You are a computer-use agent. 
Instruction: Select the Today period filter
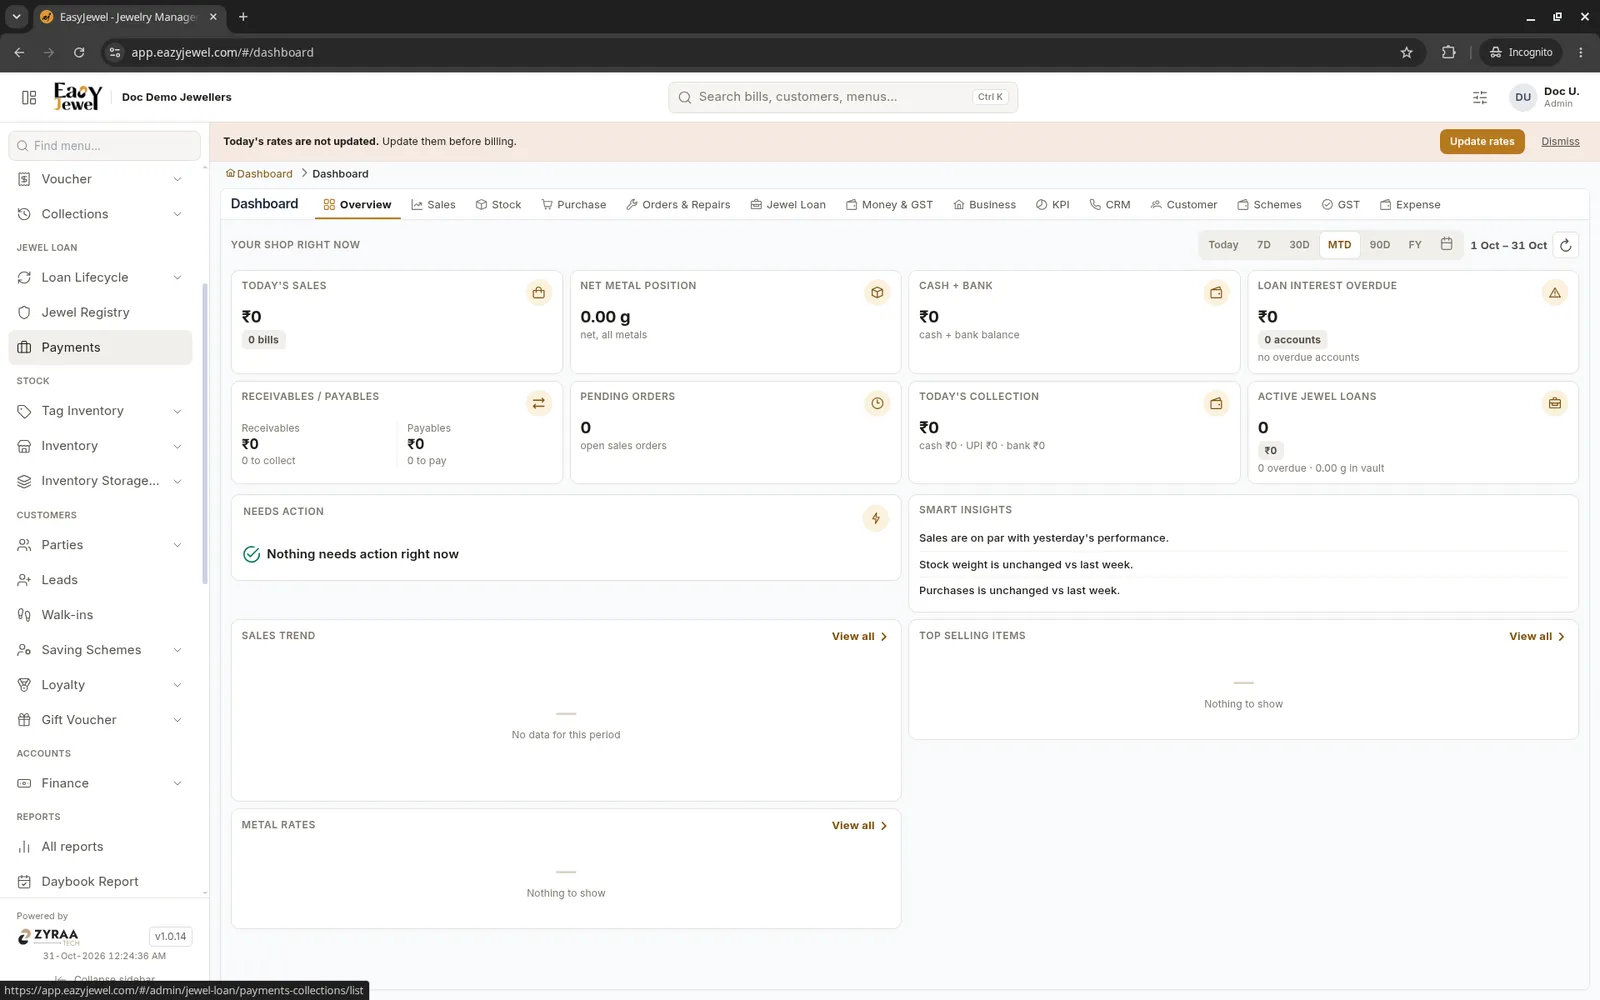pos(1223,245)
